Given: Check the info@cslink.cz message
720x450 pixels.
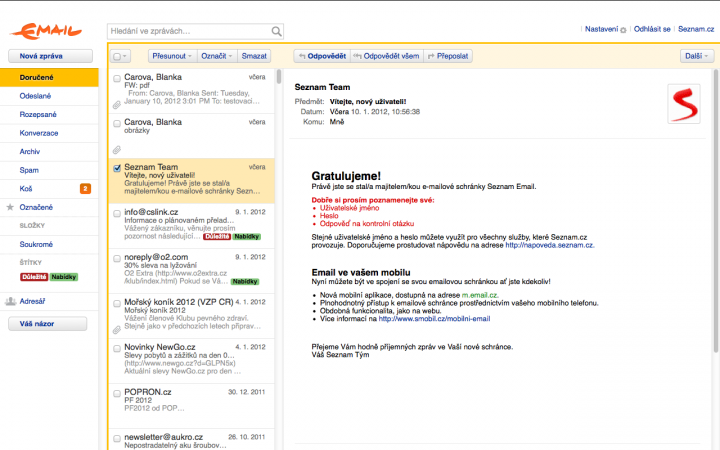Looking at the screenshot, I should (117, 214).
